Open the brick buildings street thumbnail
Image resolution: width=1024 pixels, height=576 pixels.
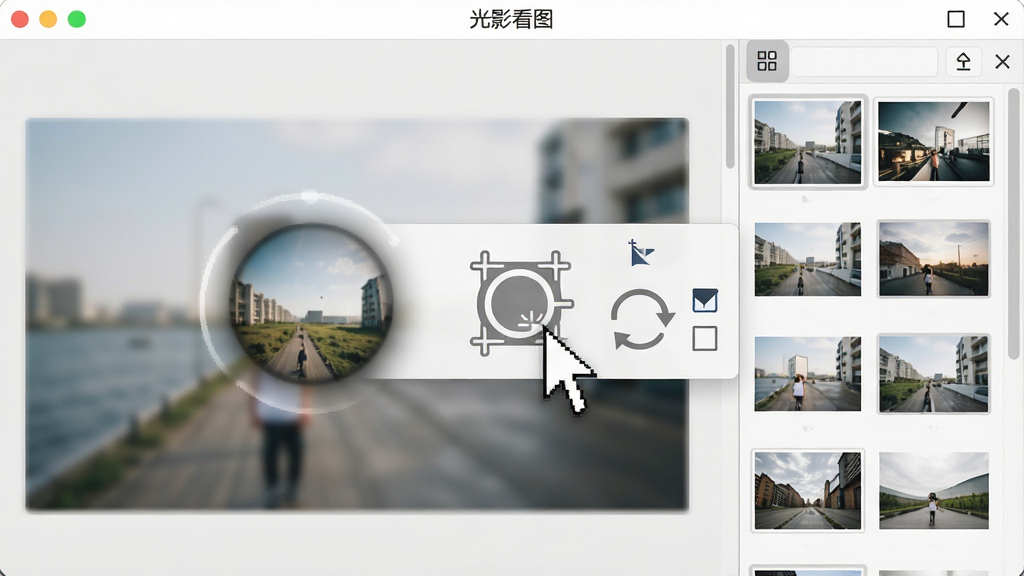point(807,490)
